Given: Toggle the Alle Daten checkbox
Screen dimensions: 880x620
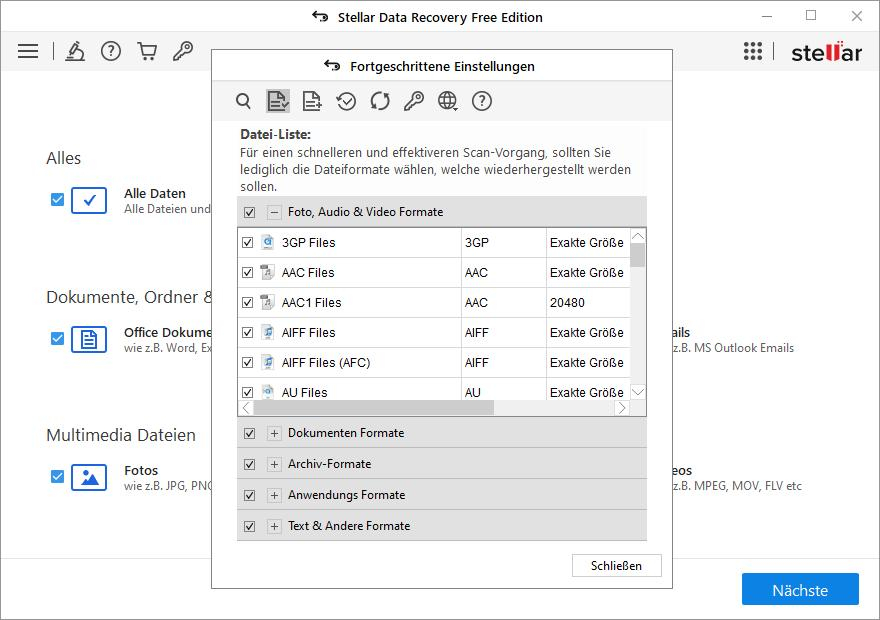Looking at the screenshot, I should click(58, 200).
